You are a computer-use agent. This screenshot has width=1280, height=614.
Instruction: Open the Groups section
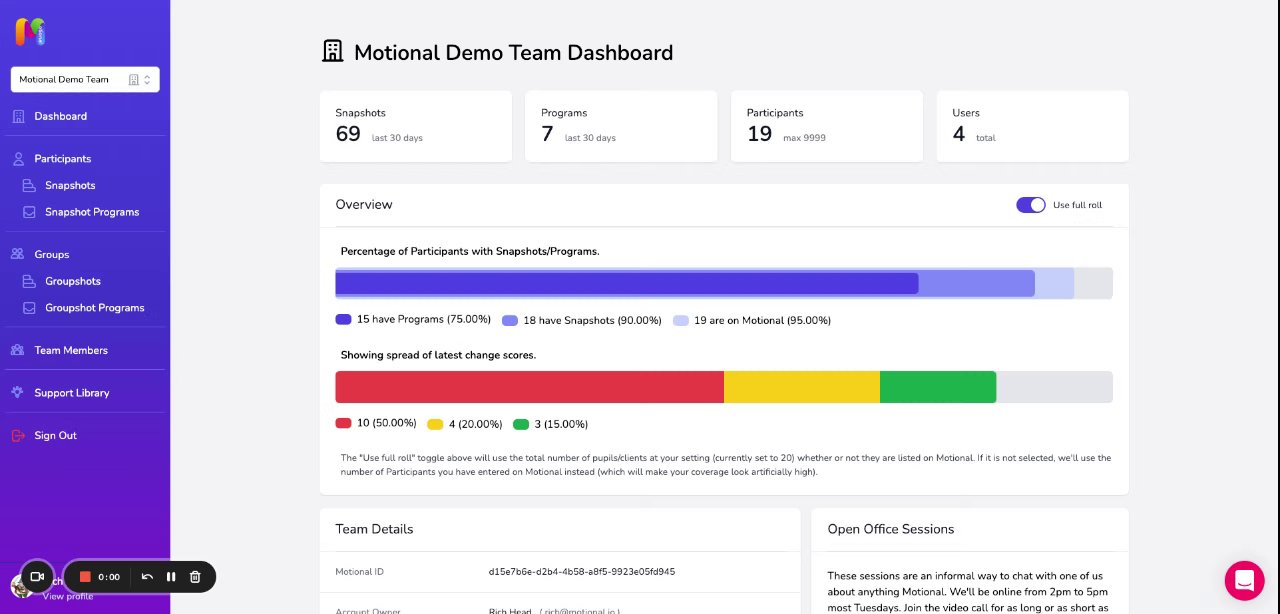click(x=52, y=254)
